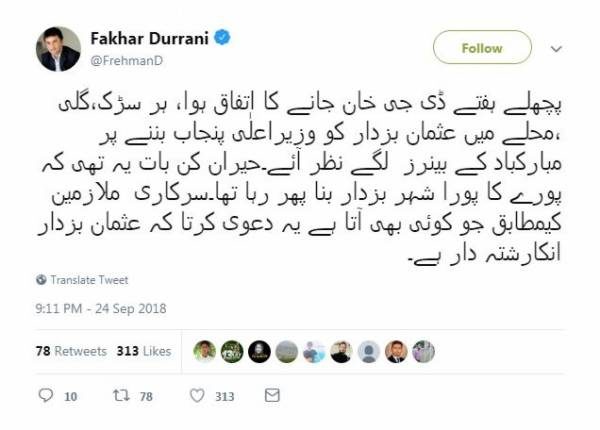Open the @FrehmanD handle link
The image size is (600, 430).
click(x=127, y=60)
